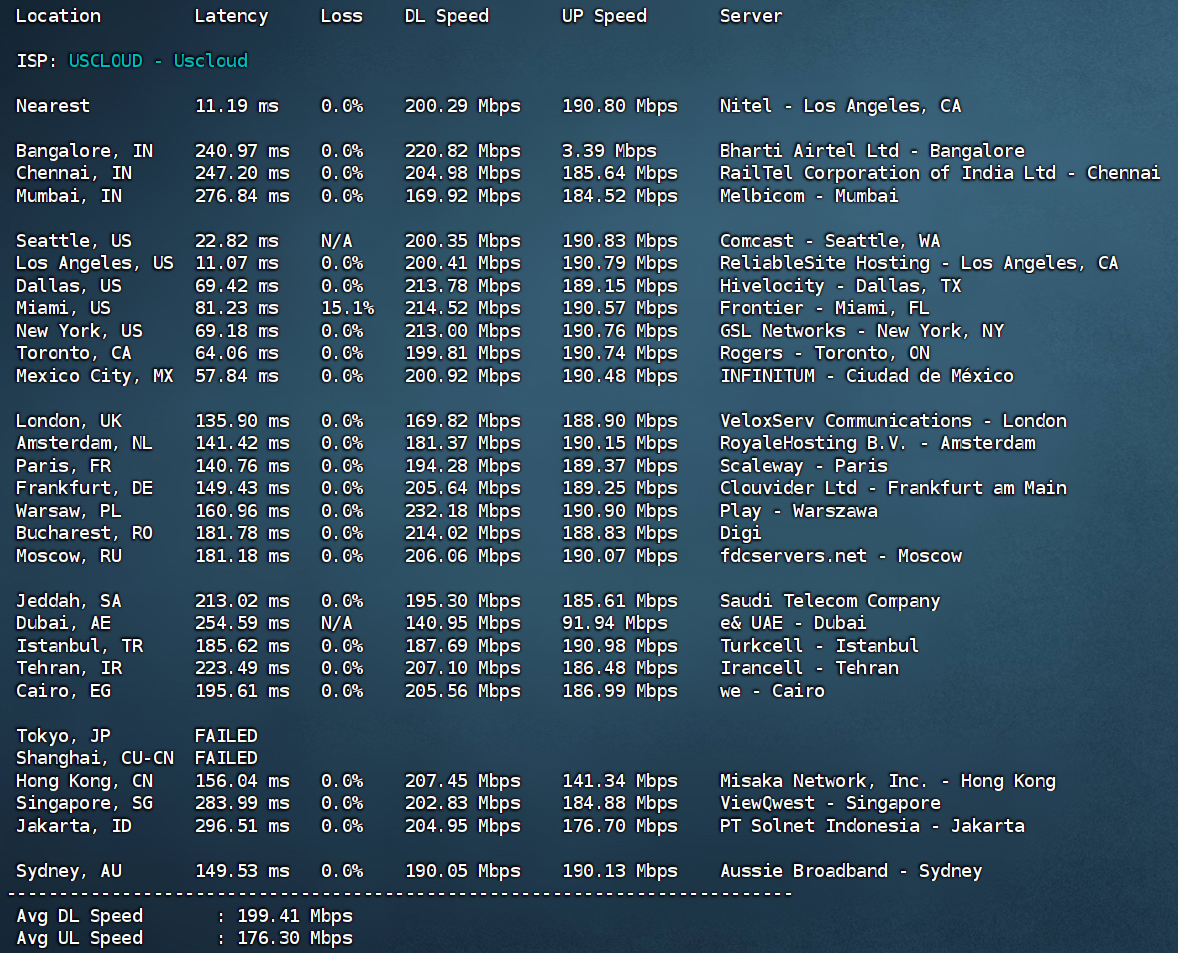This screenshot has width=1178, height=953.
Task: Click Play - Warszawa server
Action: [x=799, y=511]
